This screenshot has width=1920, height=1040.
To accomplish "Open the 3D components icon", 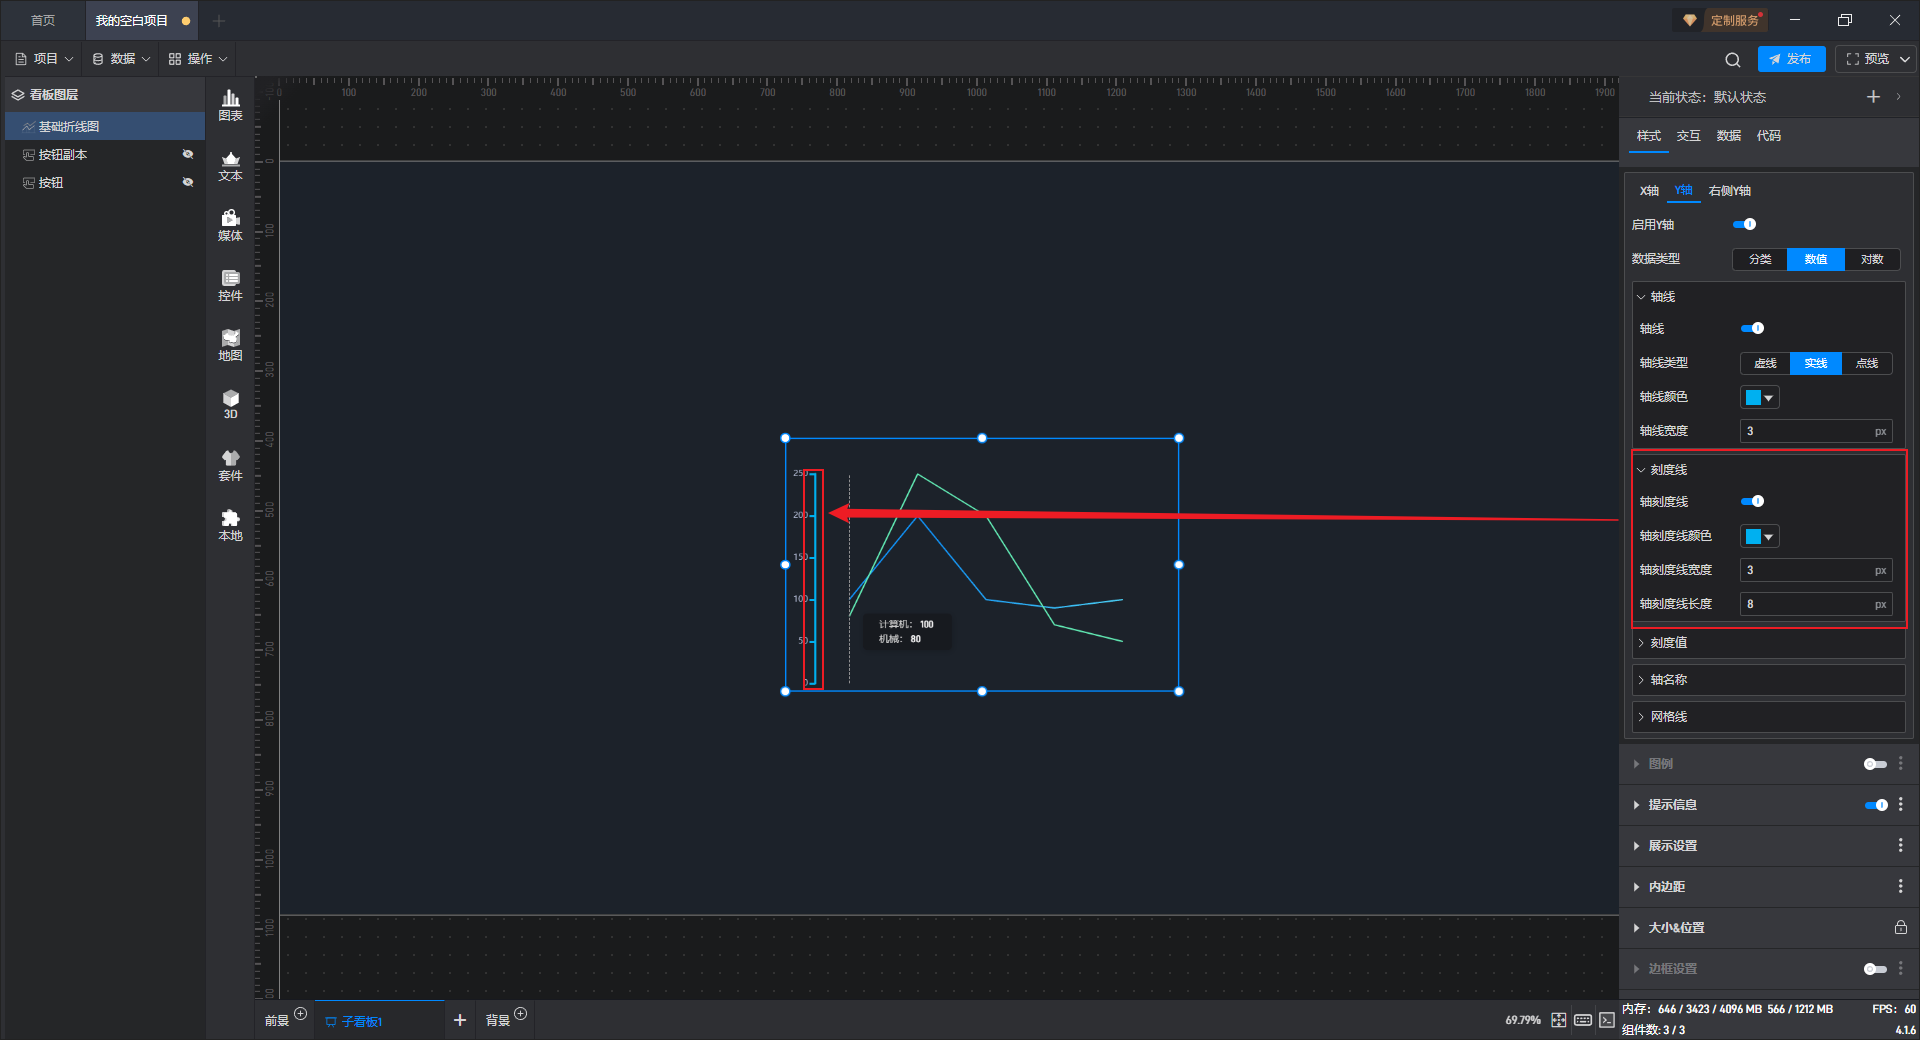I will (x=230, y=404).
